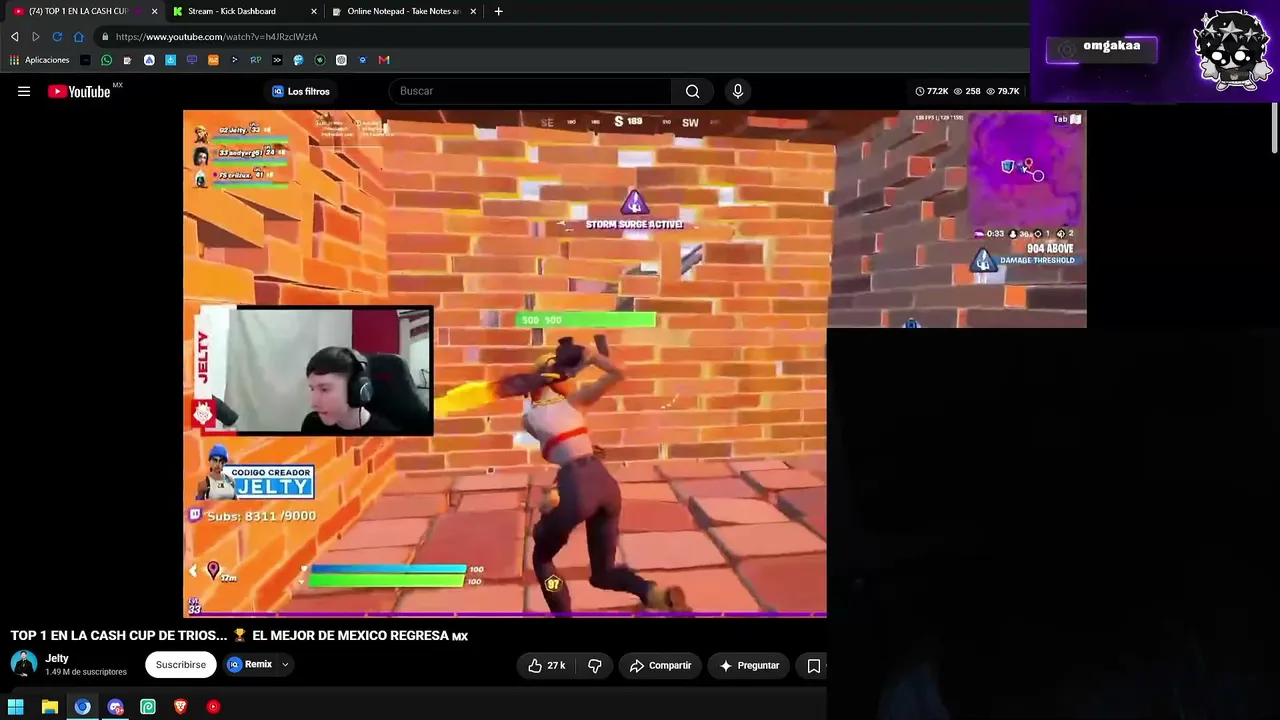
Task: Close the Online Notepad tab
Action: tap(473, 11)
